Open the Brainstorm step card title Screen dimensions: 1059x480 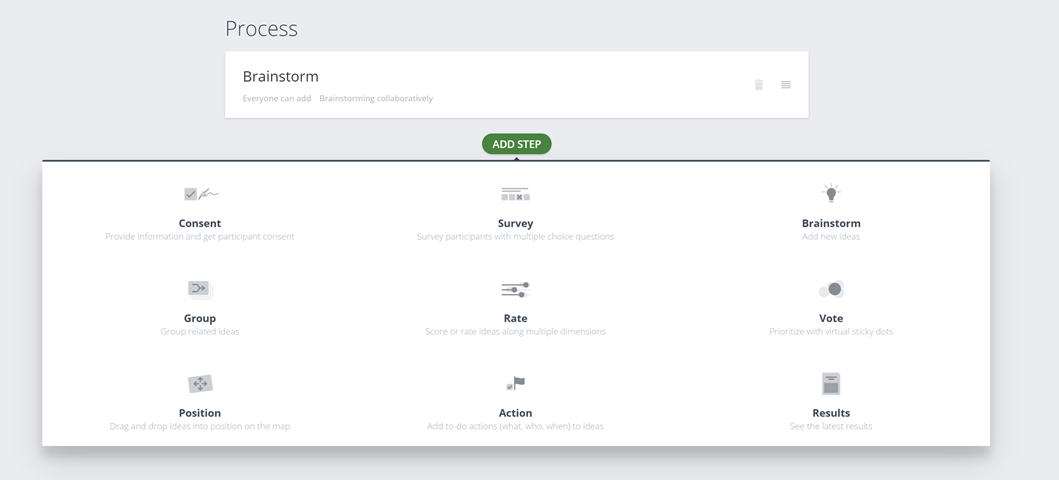click(x=280, y=76)
